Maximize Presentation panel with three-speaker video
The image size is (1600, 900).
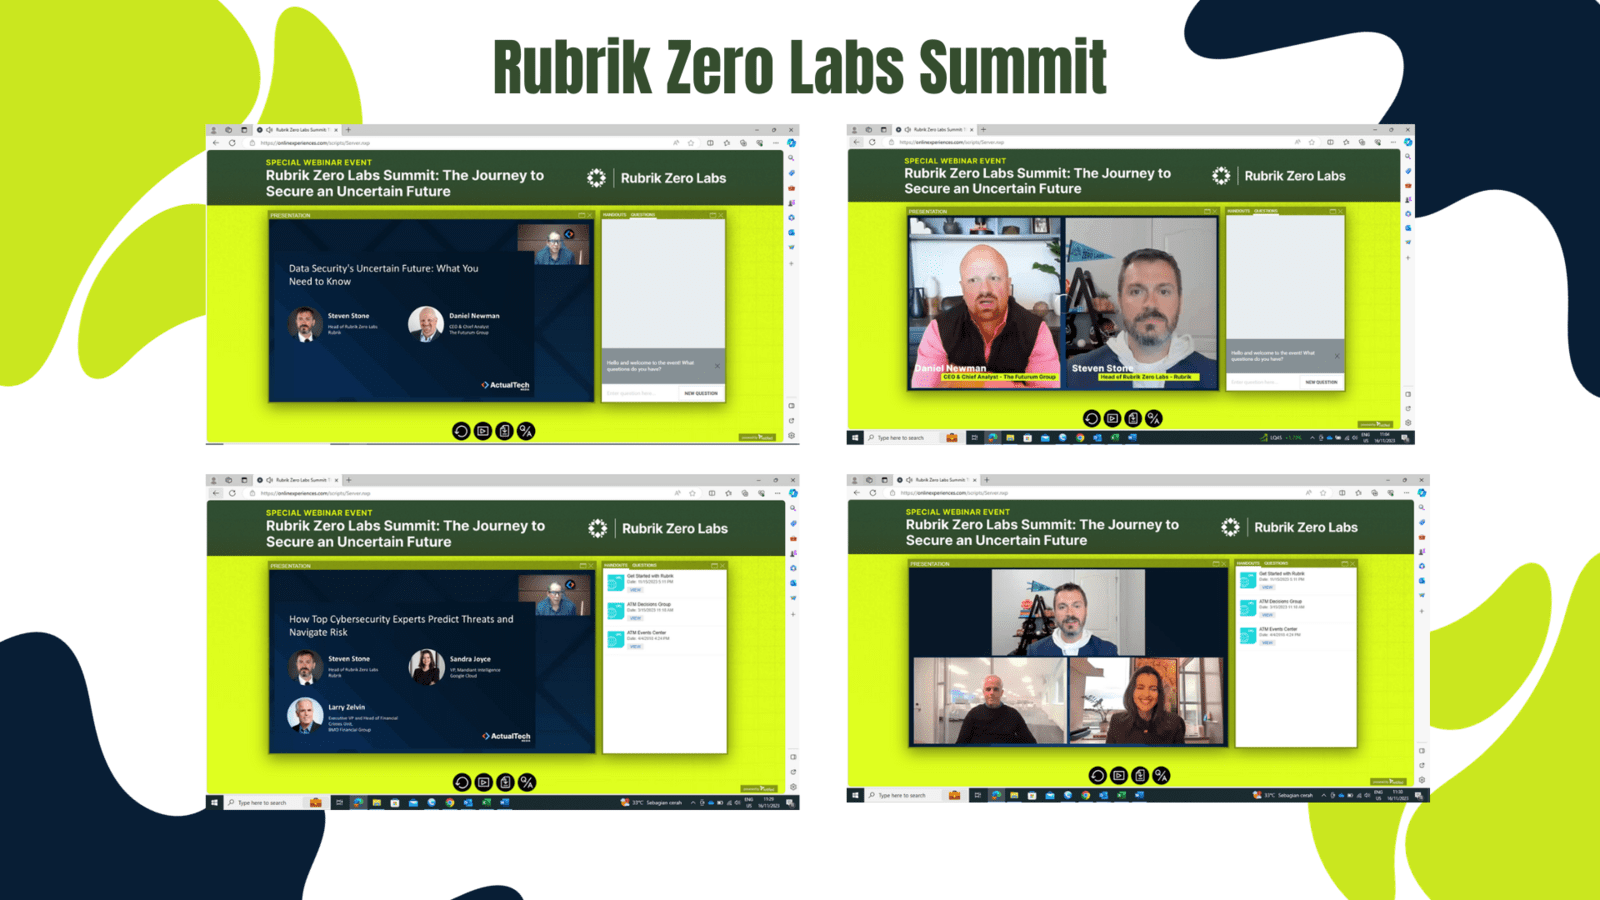tap(1215, 563)
